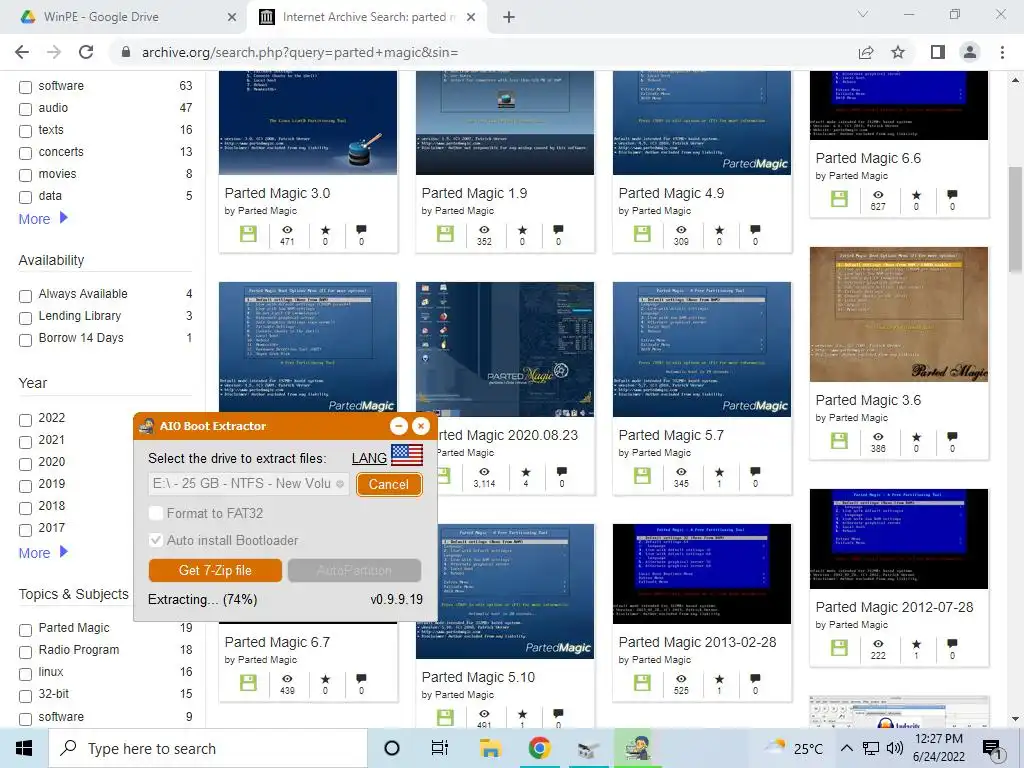Open the notification center icon
The width and height of the screenshot is (1024, 768).
click(x=992, y=749)
